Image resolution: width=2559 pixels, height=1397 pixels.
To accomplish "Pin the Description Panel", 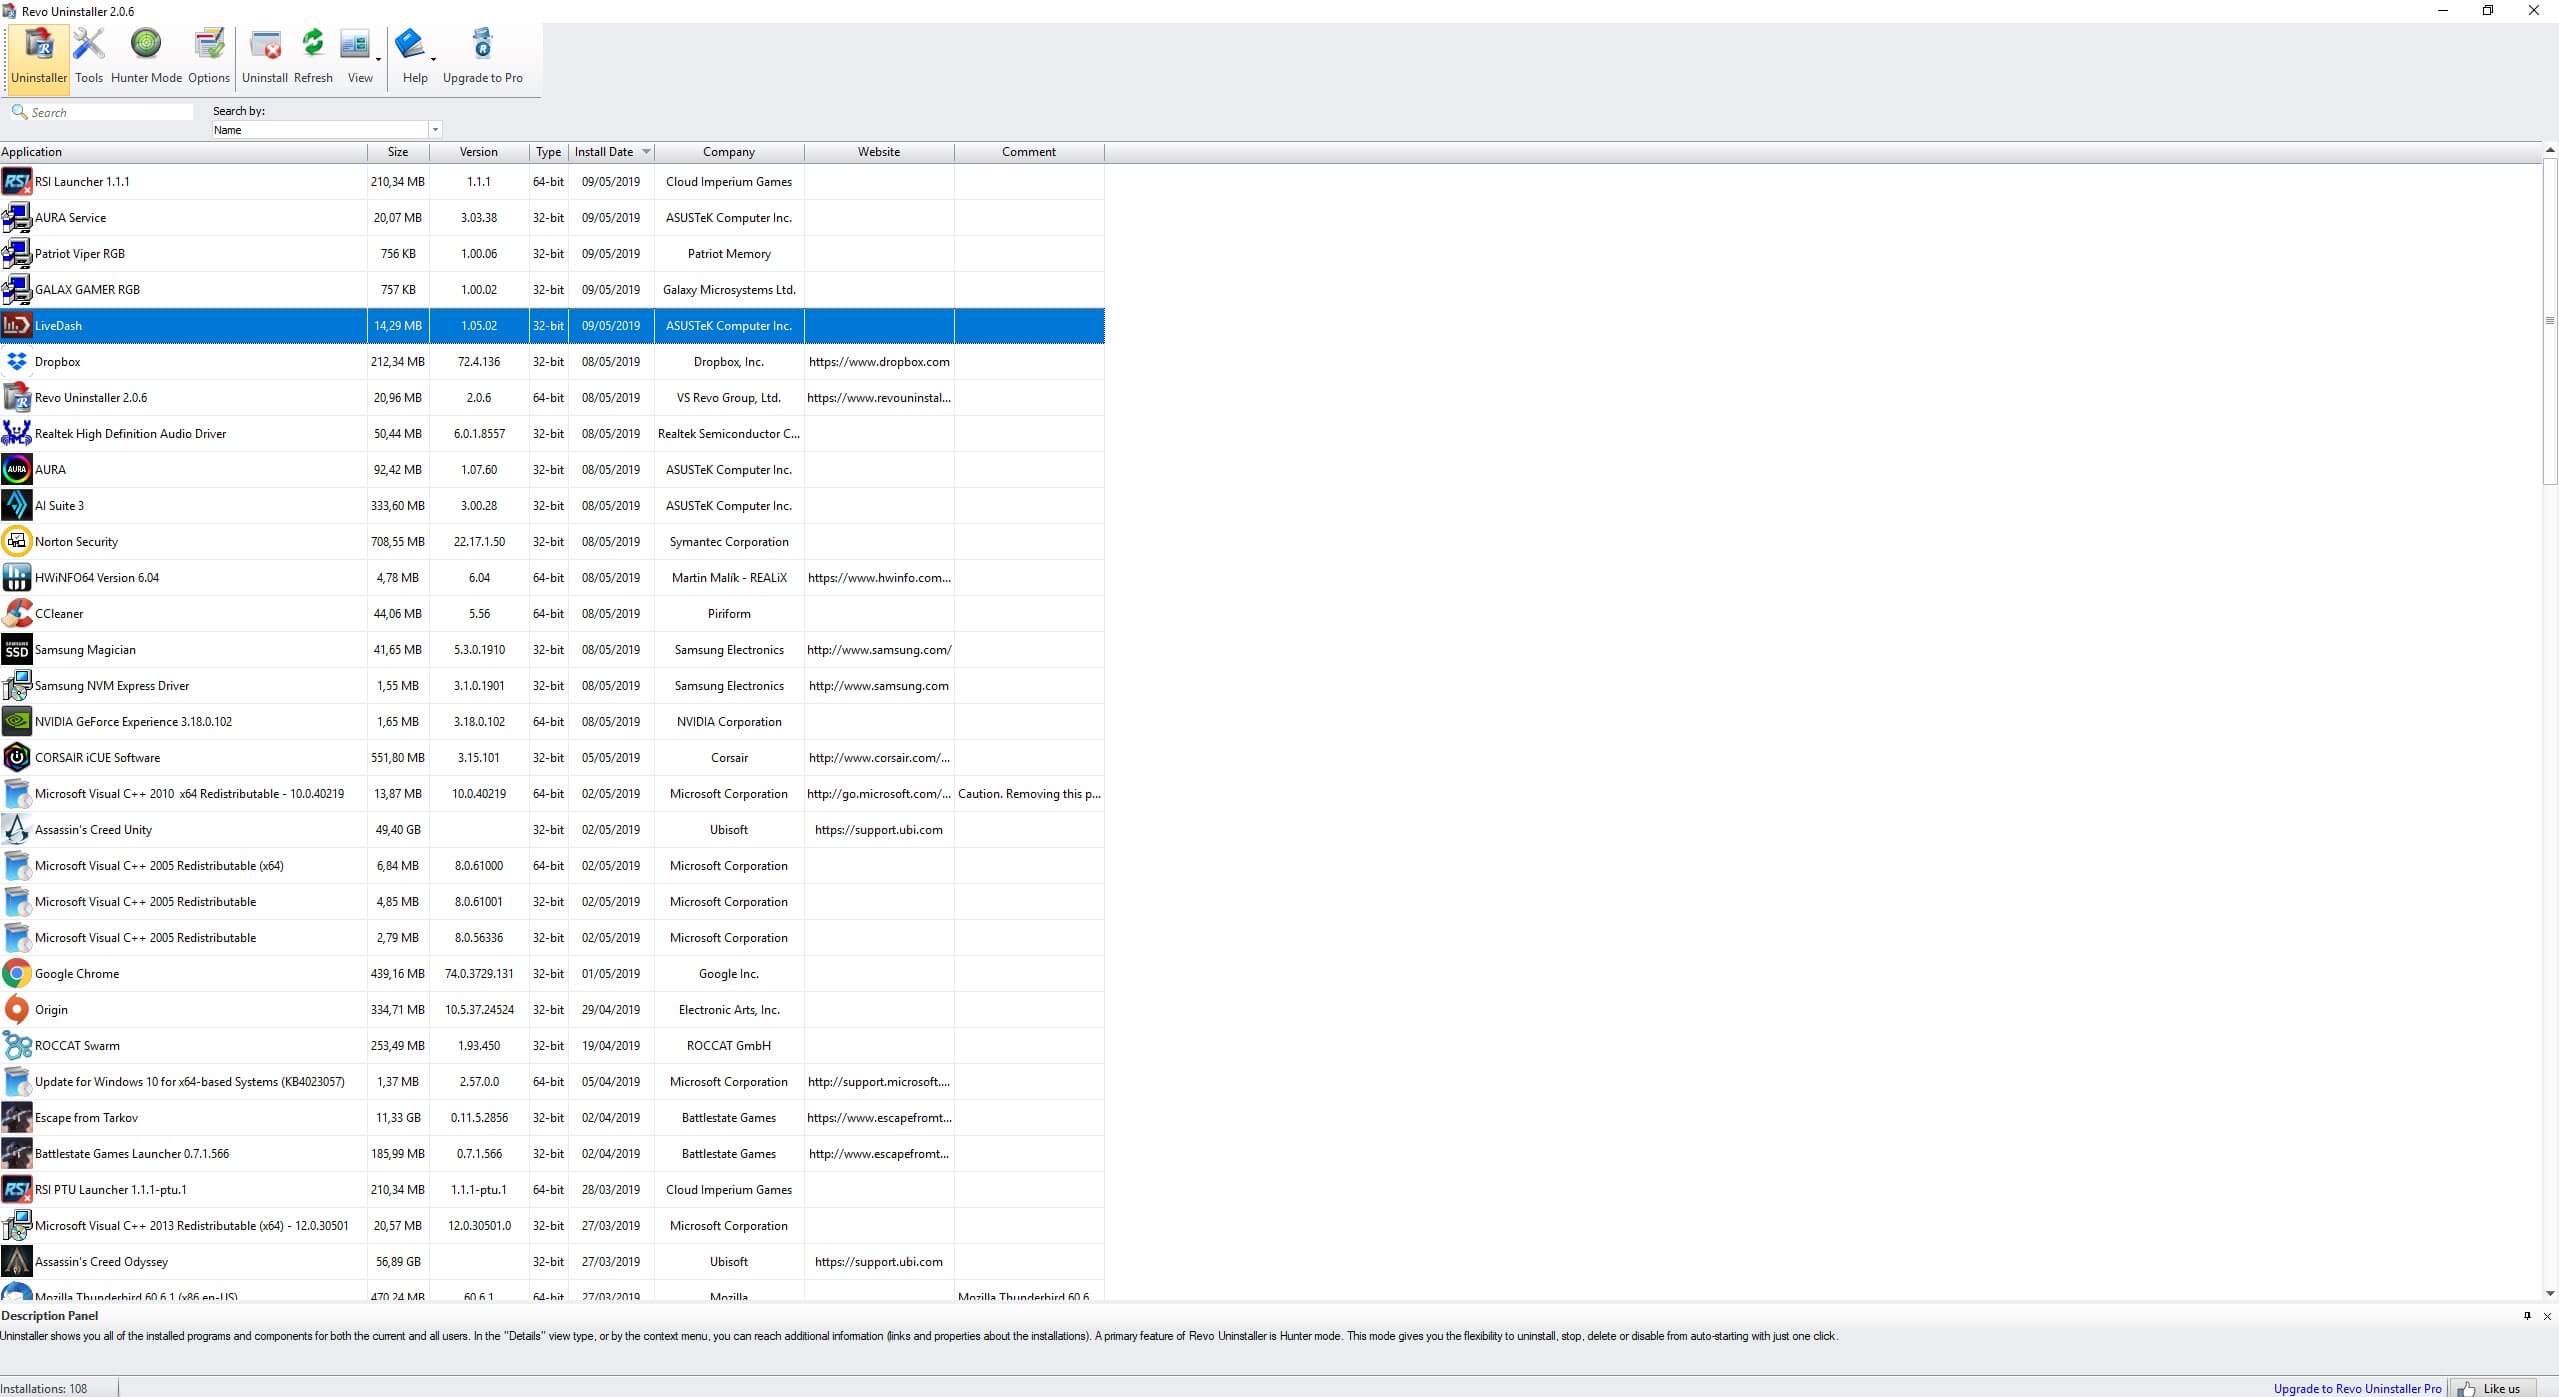I will coord(2527,1316).
